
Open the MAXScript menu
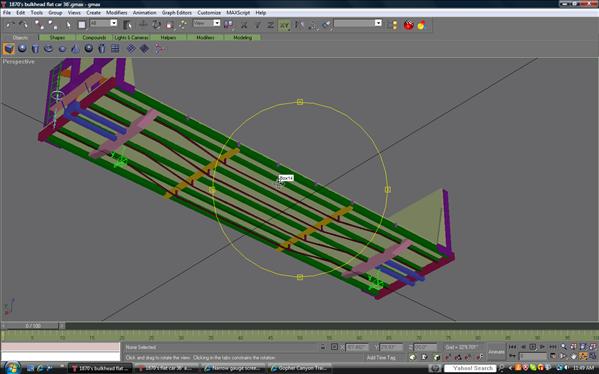click(x=238, y=13)
